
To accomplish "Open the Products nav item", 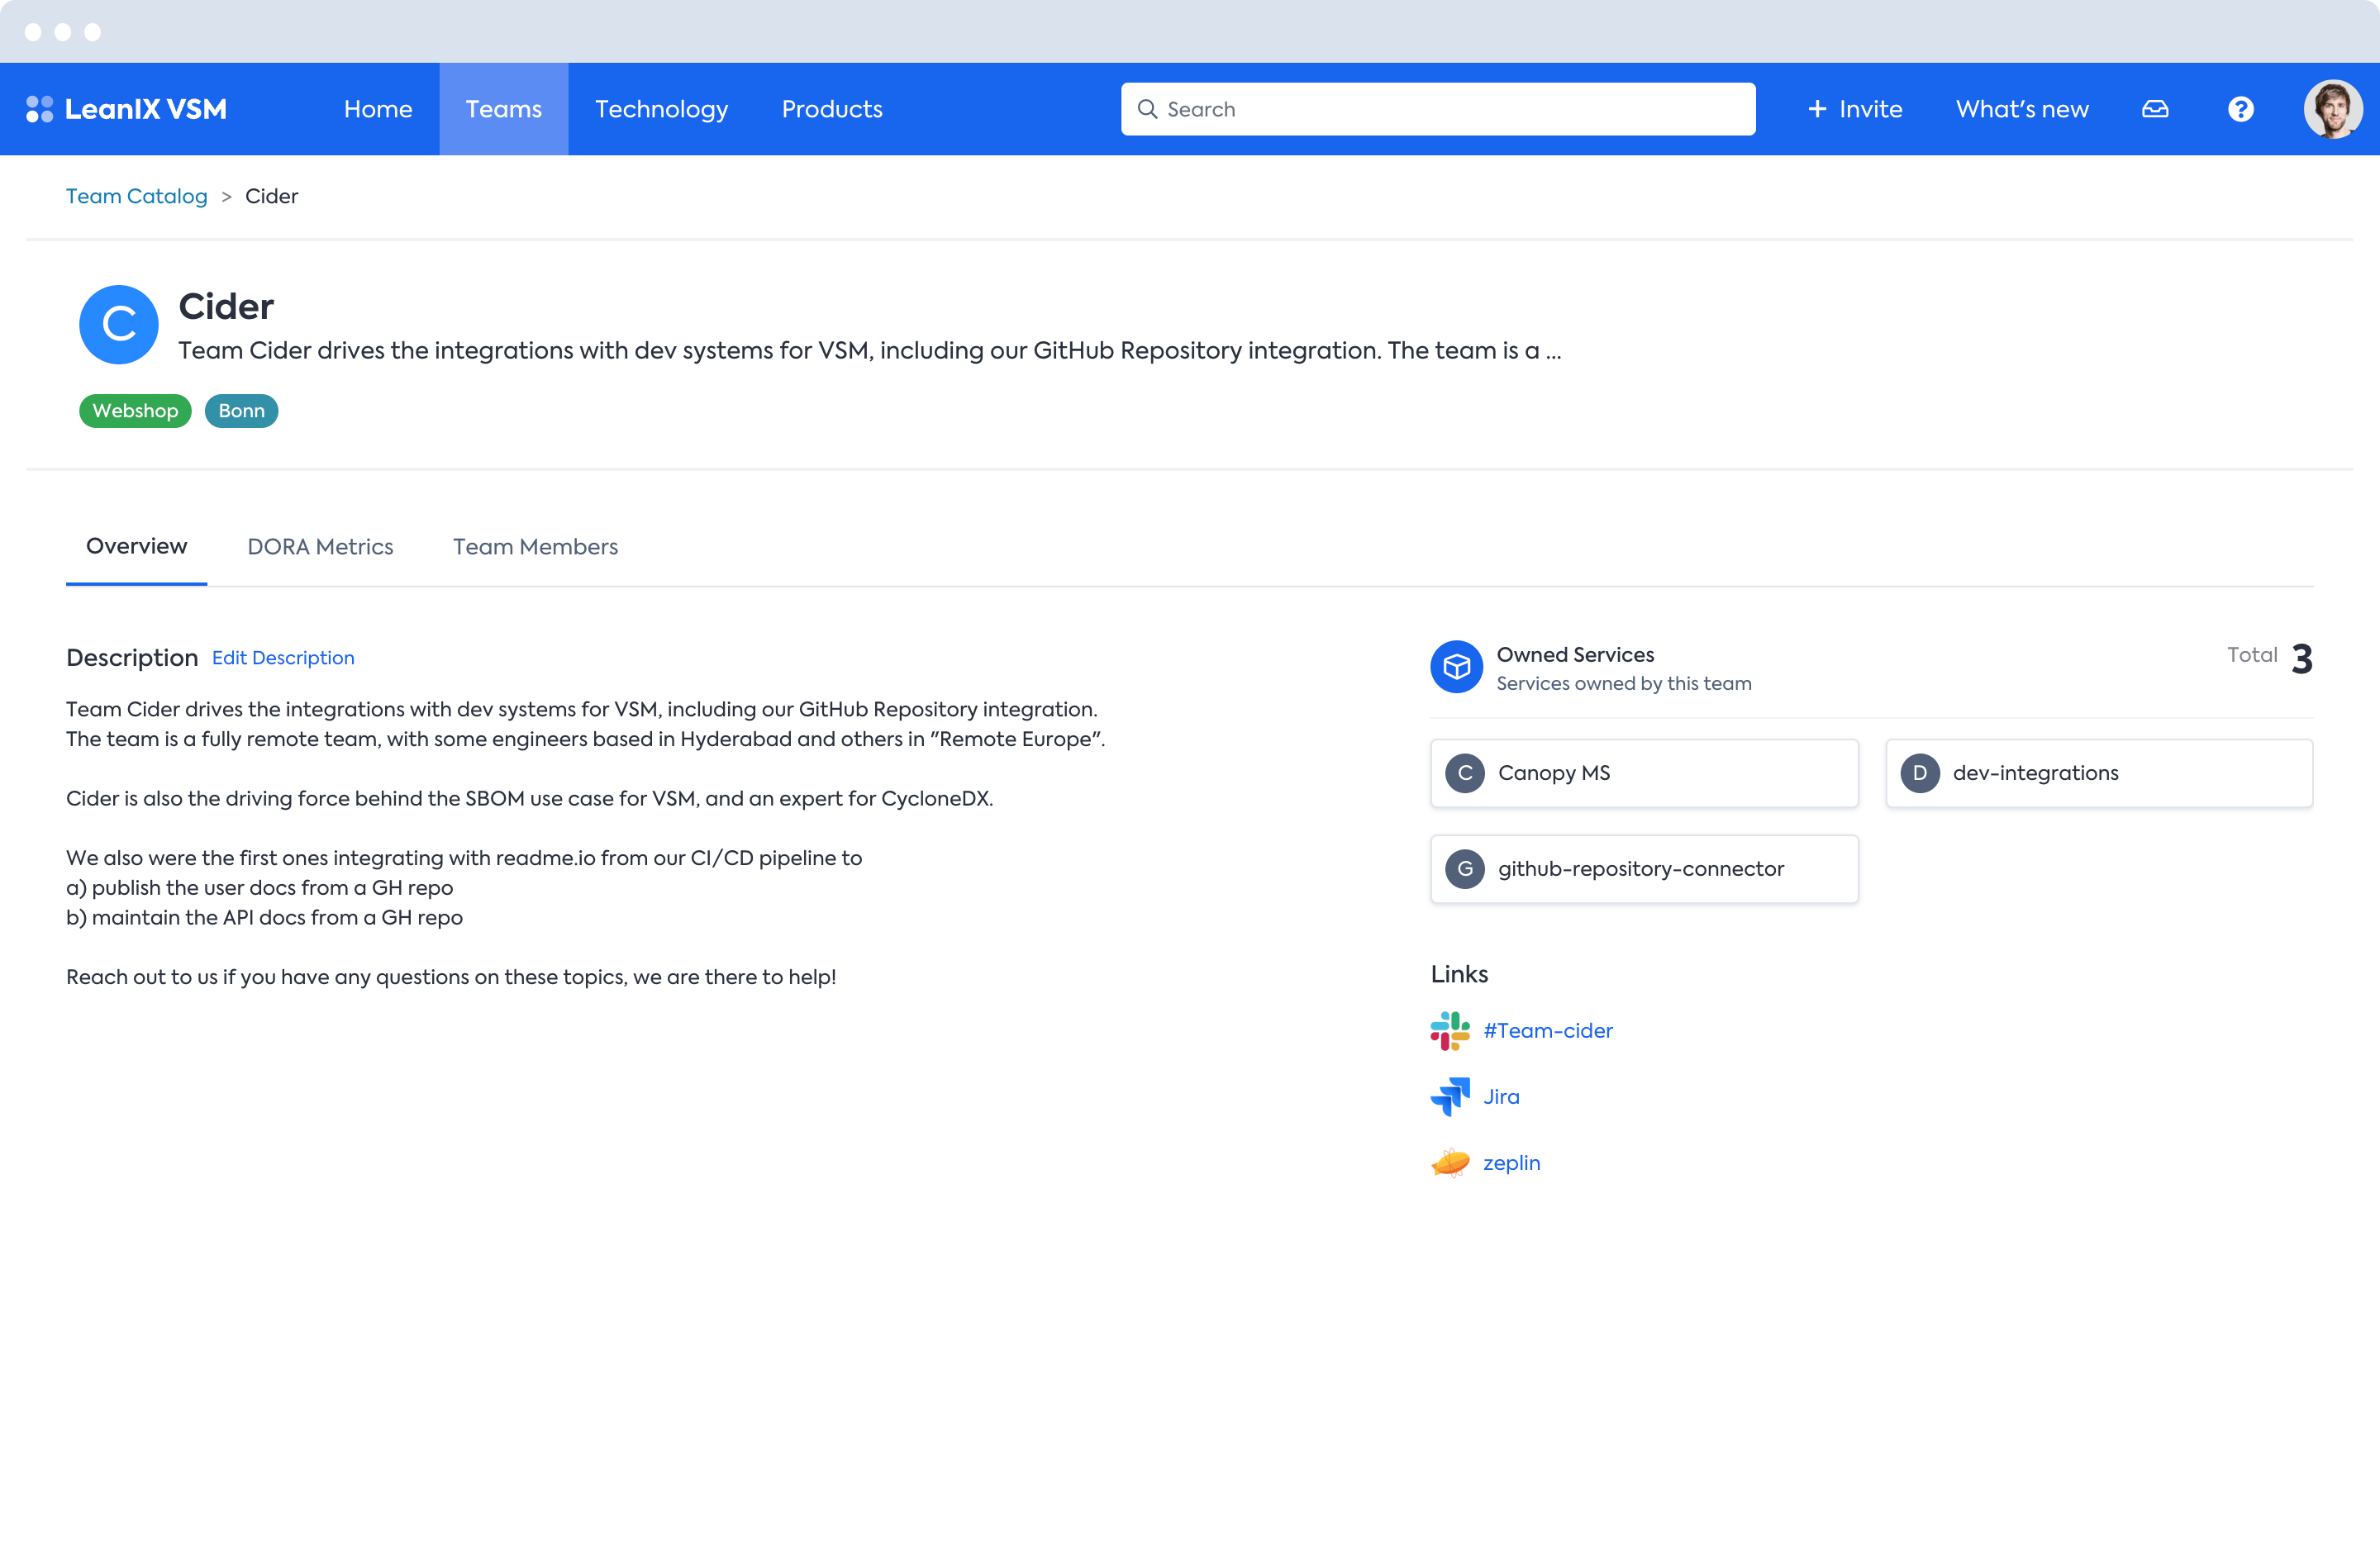I will [832, 109].
